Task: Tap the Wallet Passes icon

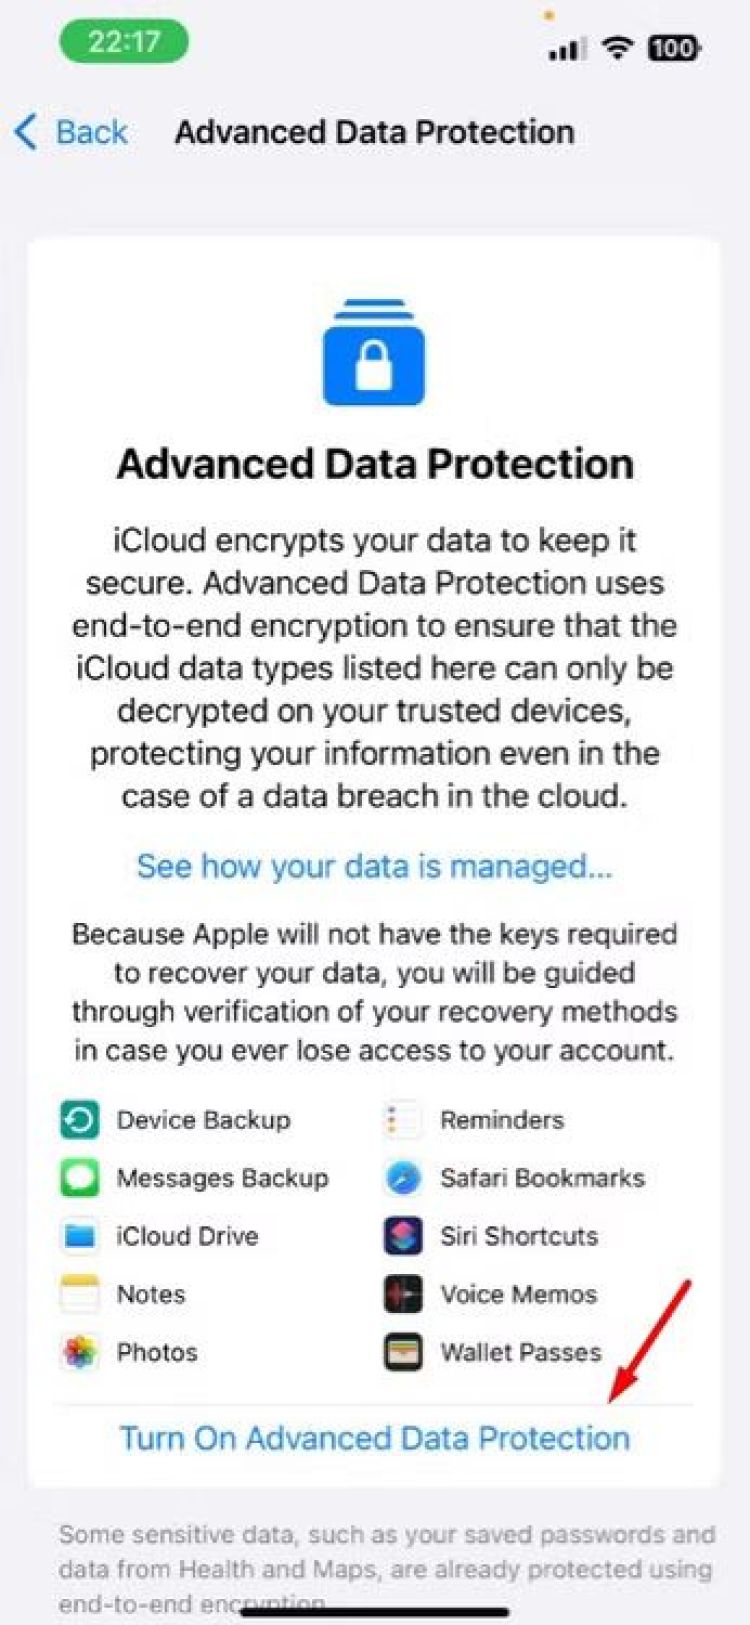Action: [403, 1352]
